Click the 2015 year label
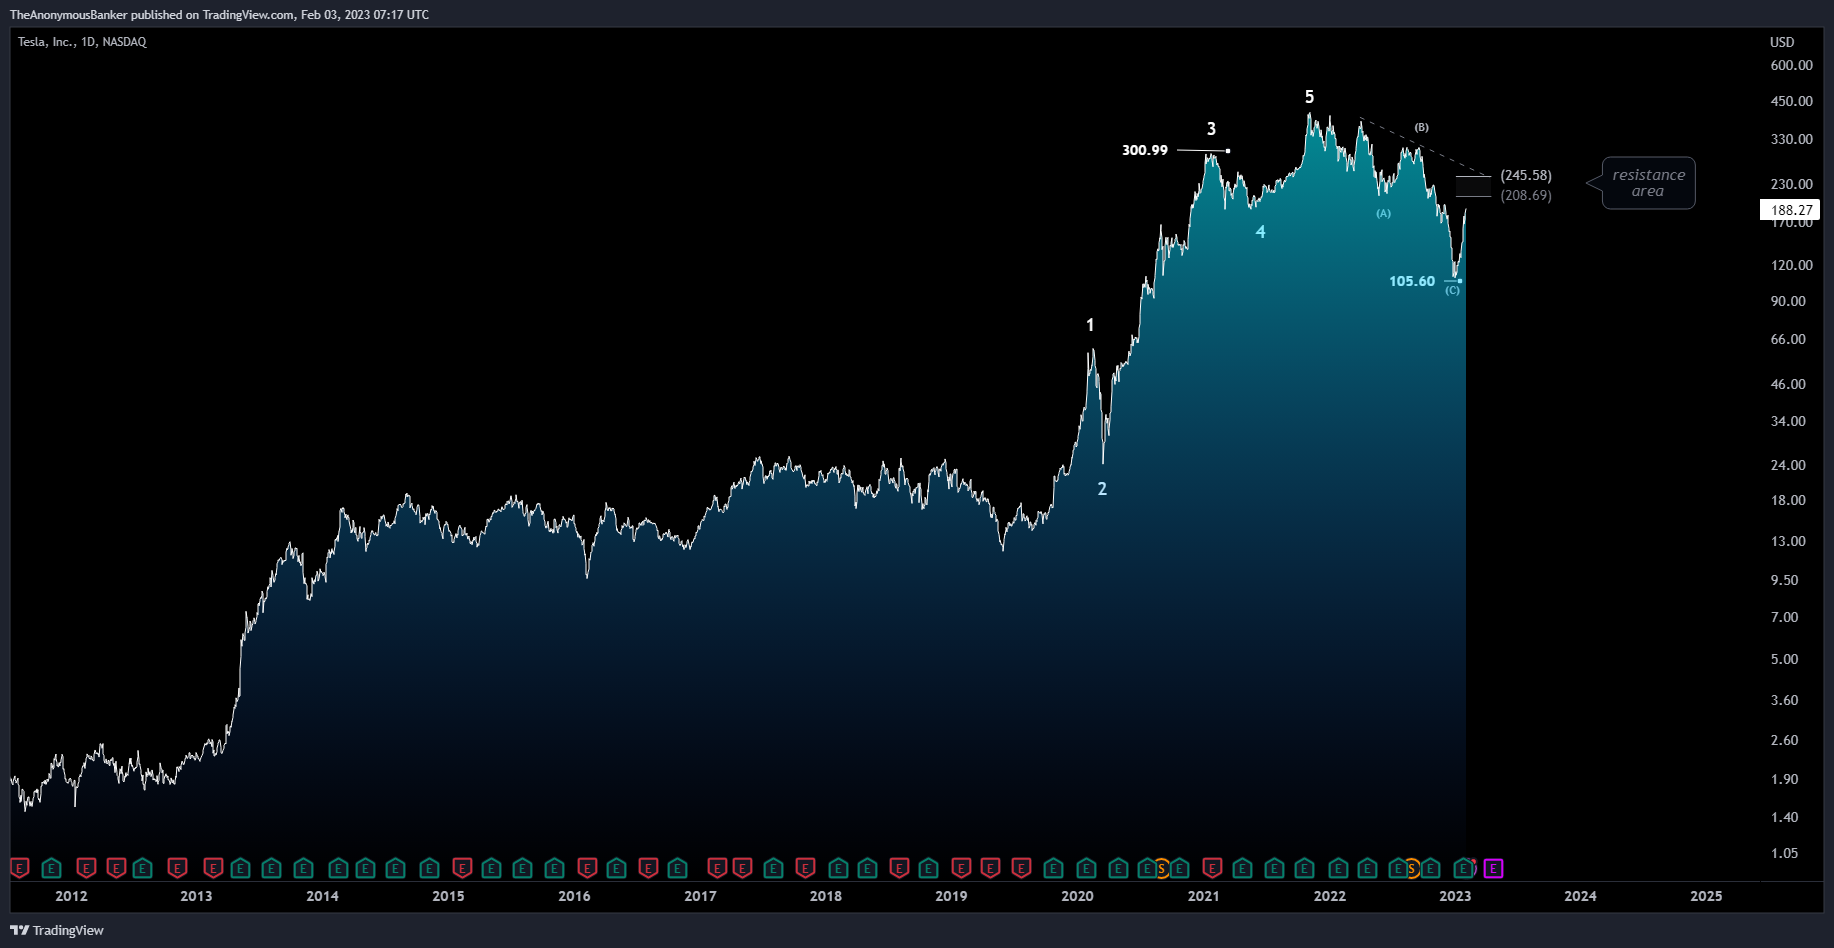The height and width of the screenshot is (948, 1834). tap(448, 896)
